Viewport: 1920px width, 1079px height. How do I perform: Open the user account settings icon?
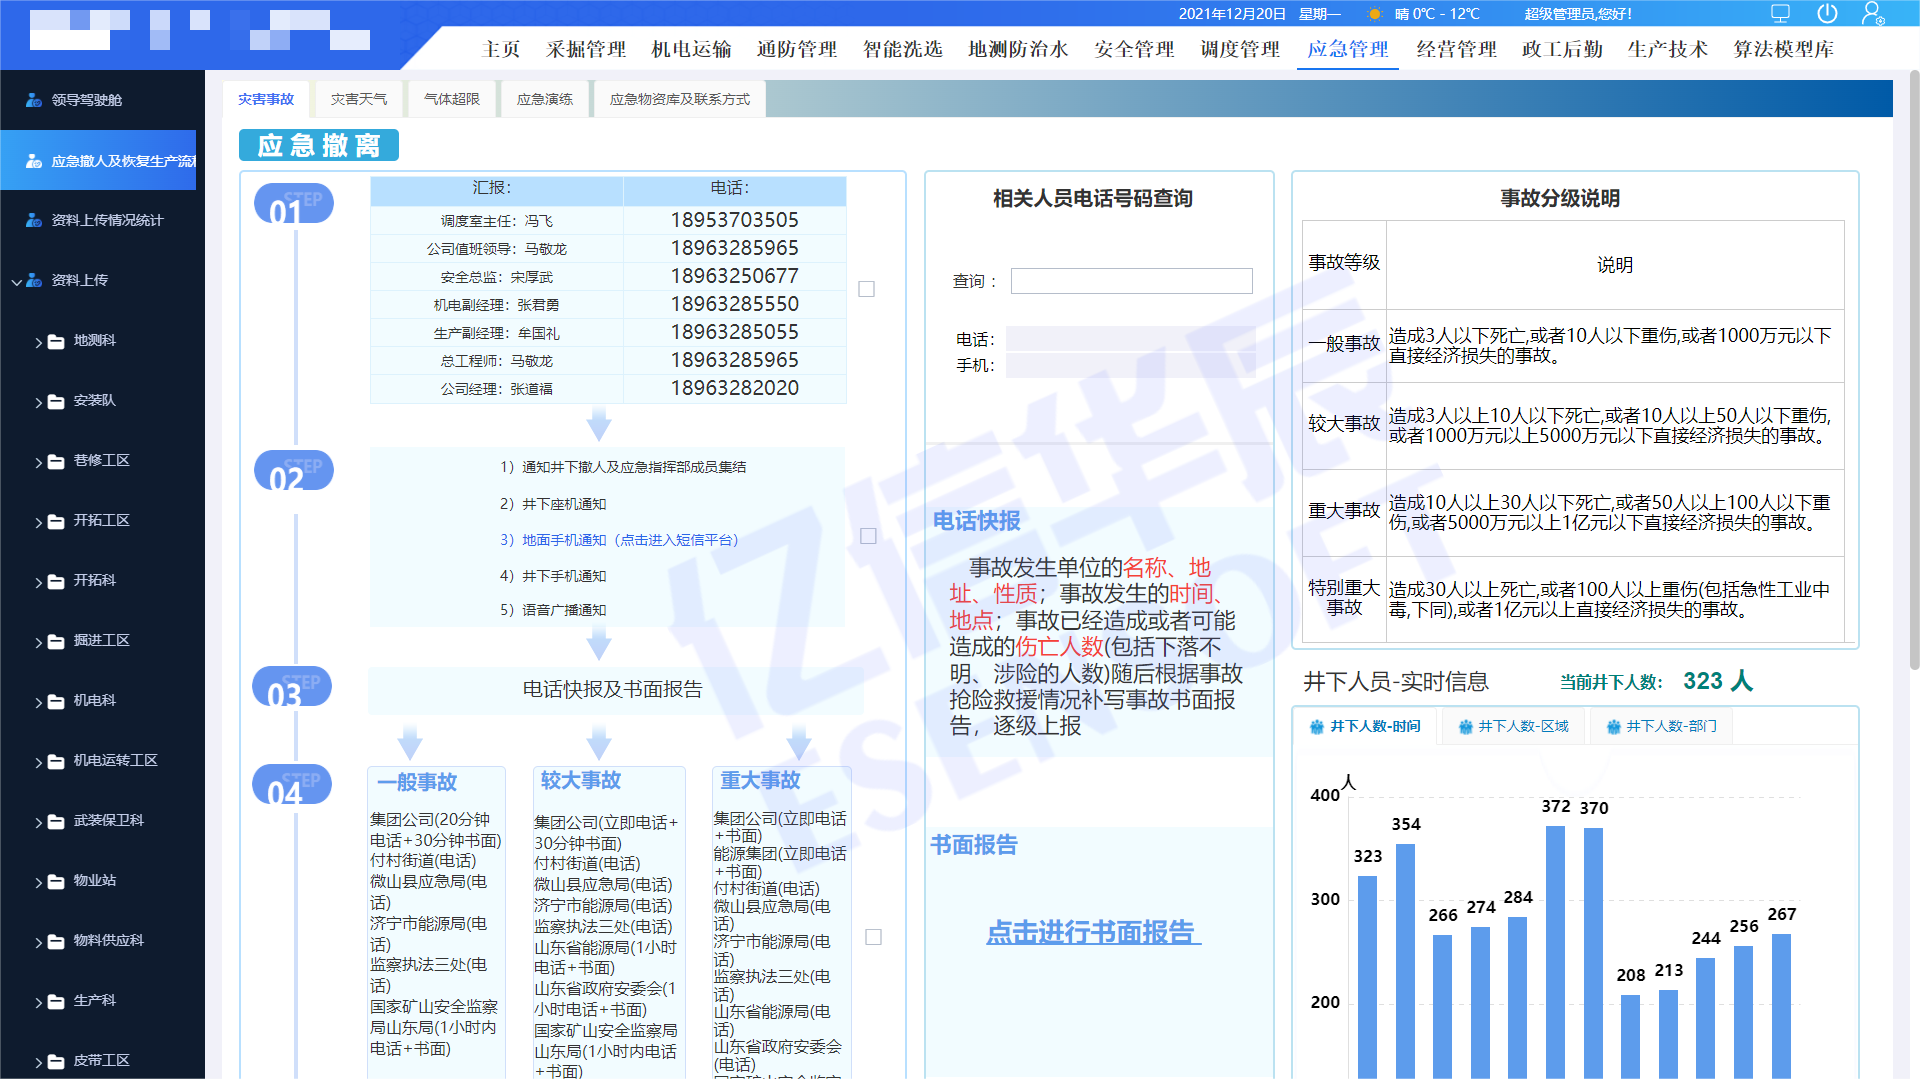1872,14
